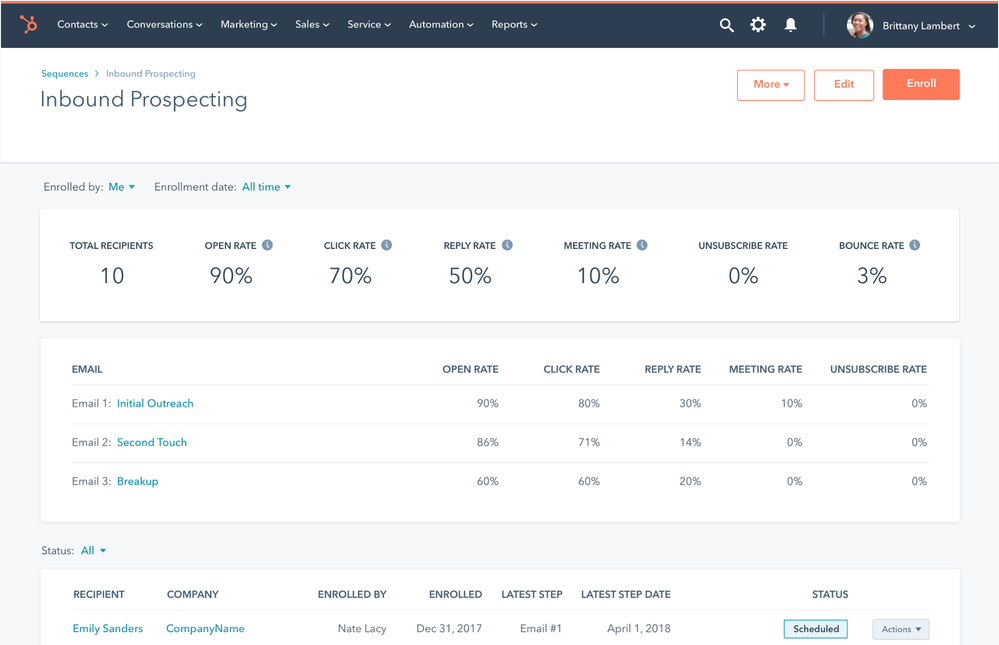The width and height of the screenshot is (999, 645).
Task: Open the Contacts menu
Action: tap(82, 25)
